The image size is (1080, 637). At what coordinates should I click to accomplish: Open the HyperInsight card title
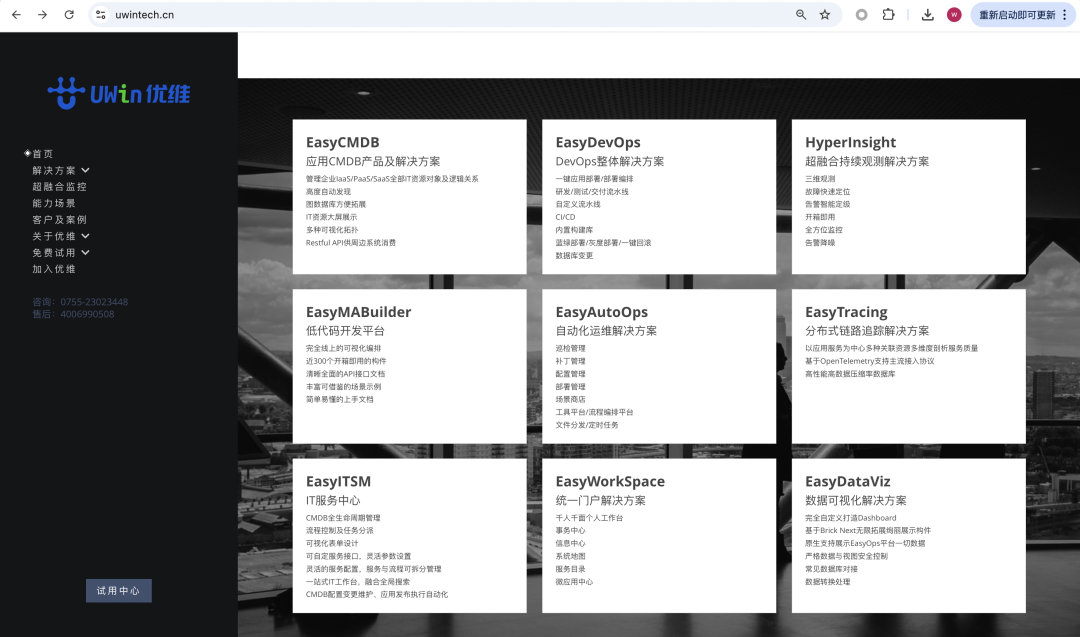tap(851, 142)
